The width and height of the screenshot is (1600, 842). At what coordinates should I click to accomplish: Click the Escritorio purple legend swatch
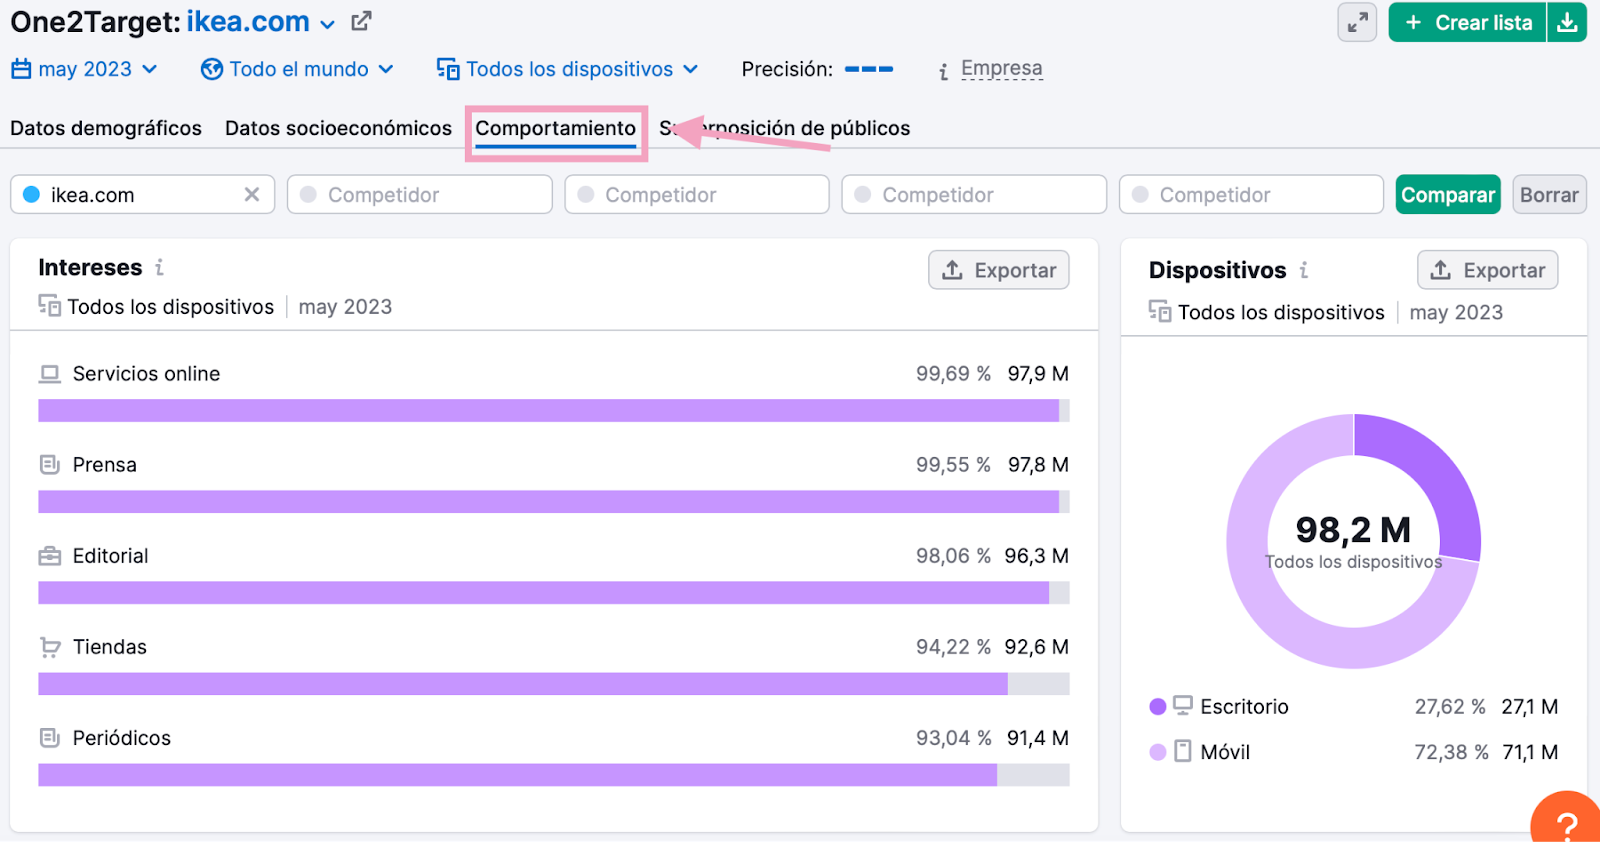(1158, 706)
